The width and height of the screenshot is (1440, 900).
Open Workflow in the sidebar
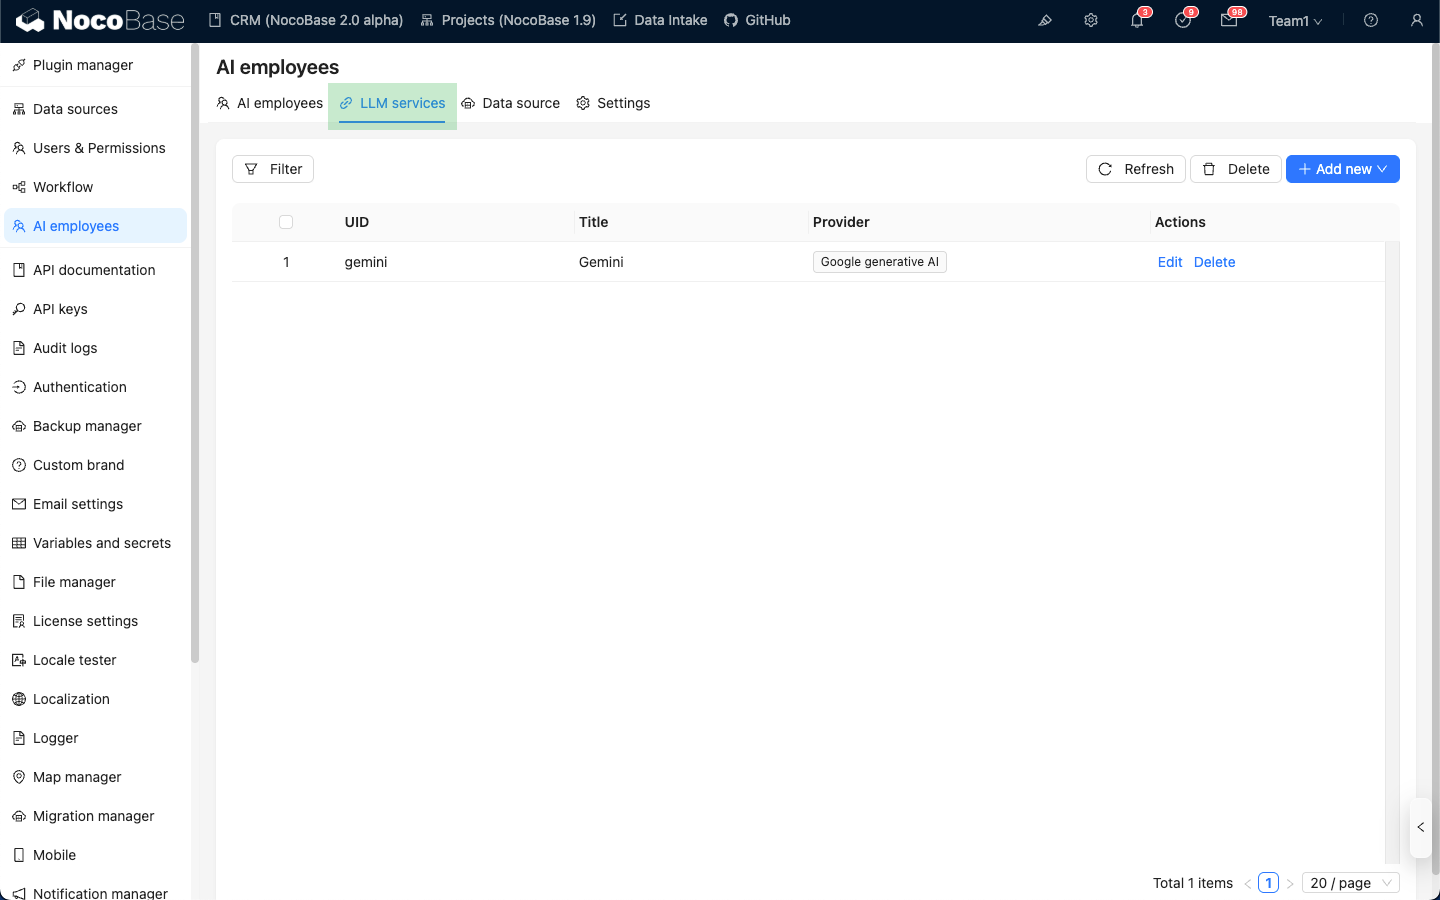[63, 187]
